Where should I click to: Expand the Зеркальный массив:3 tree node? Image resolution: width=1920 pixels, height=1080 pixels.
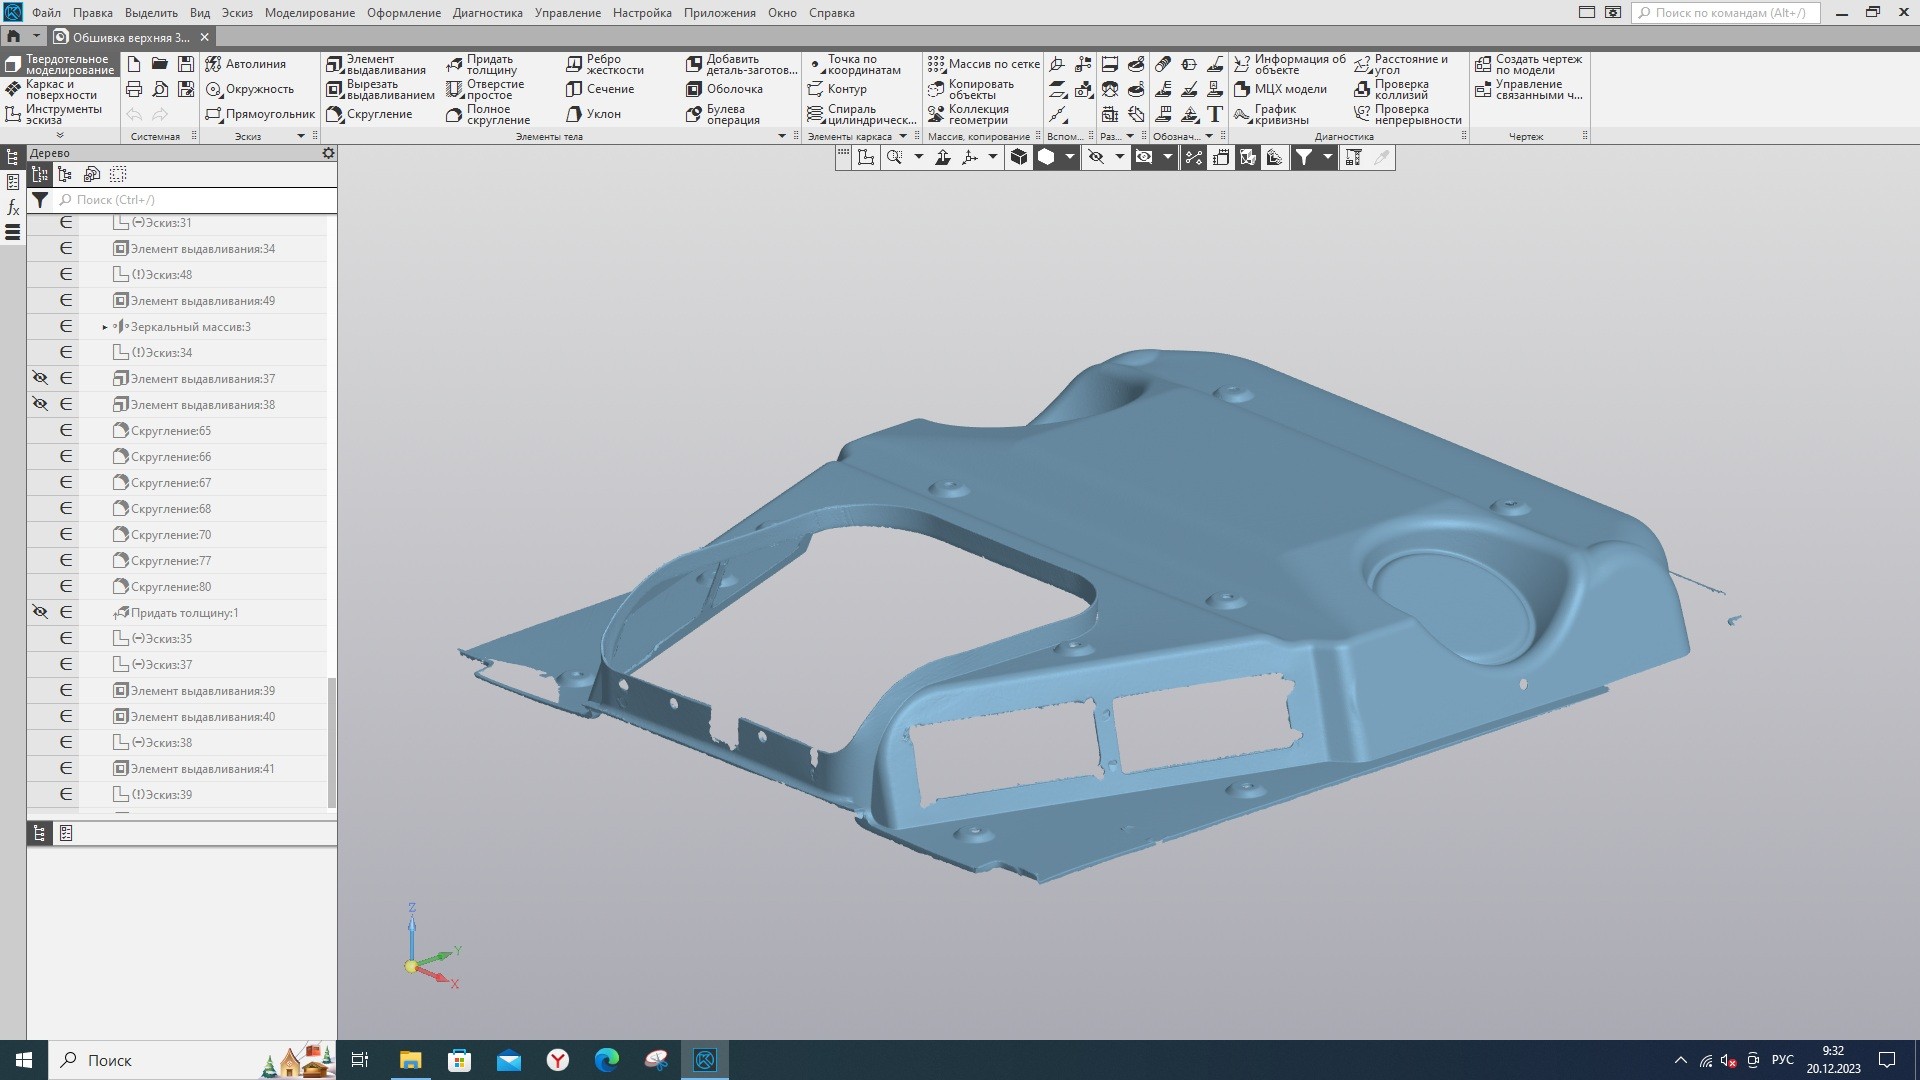105,327
